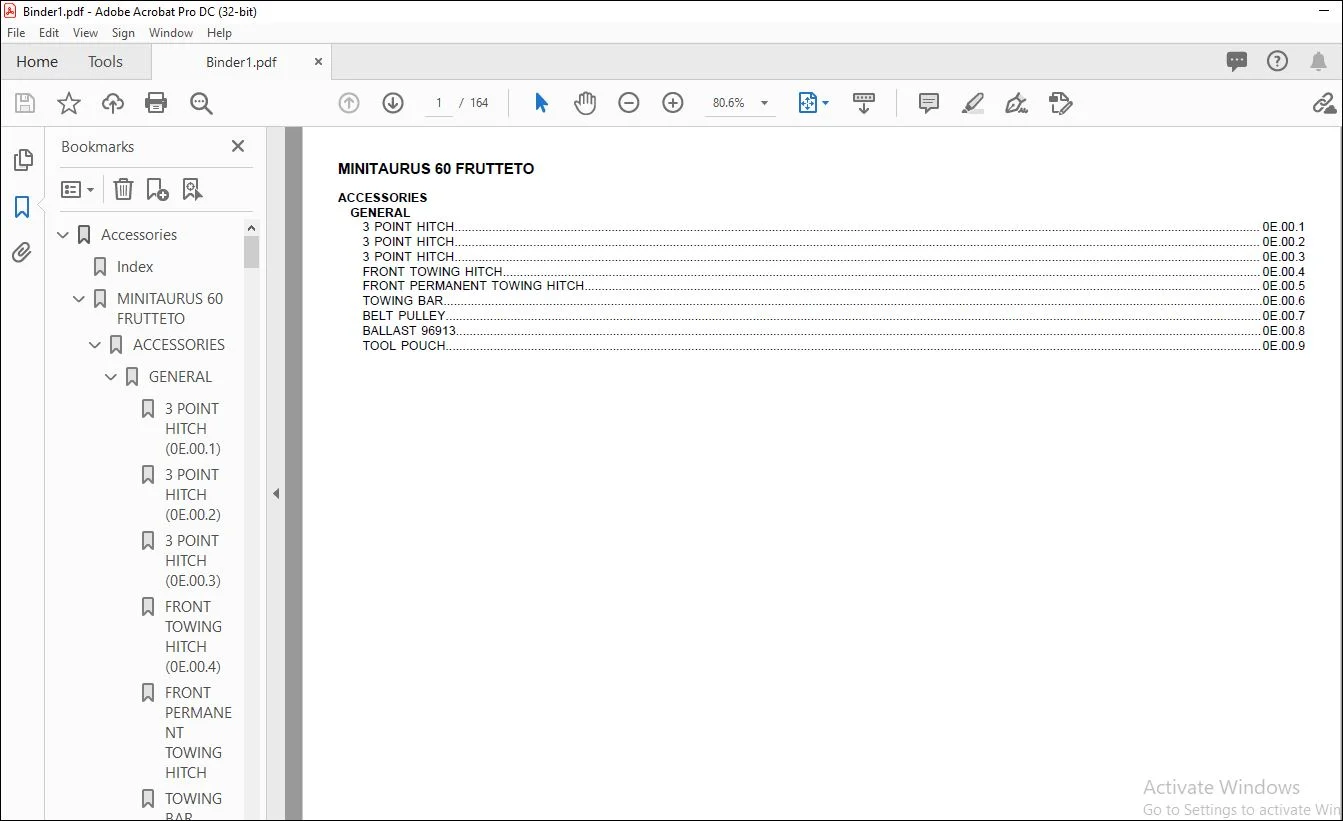
Task: Click the bookmarks panel scrollbar thumb
Action: pyautogui.click(x=251, y=252)
